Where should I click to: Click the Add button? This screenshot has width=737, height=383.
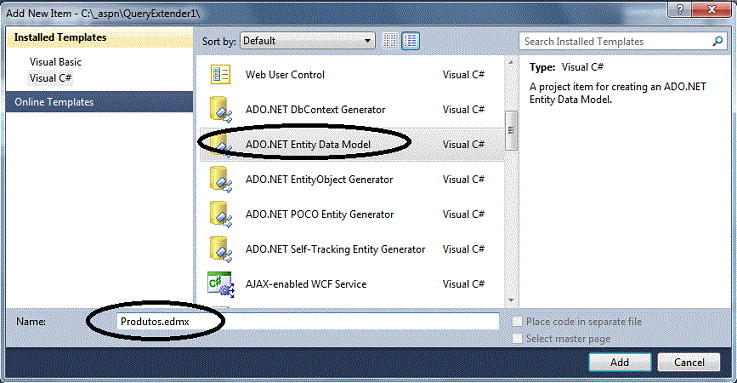[x=619, y=362]
